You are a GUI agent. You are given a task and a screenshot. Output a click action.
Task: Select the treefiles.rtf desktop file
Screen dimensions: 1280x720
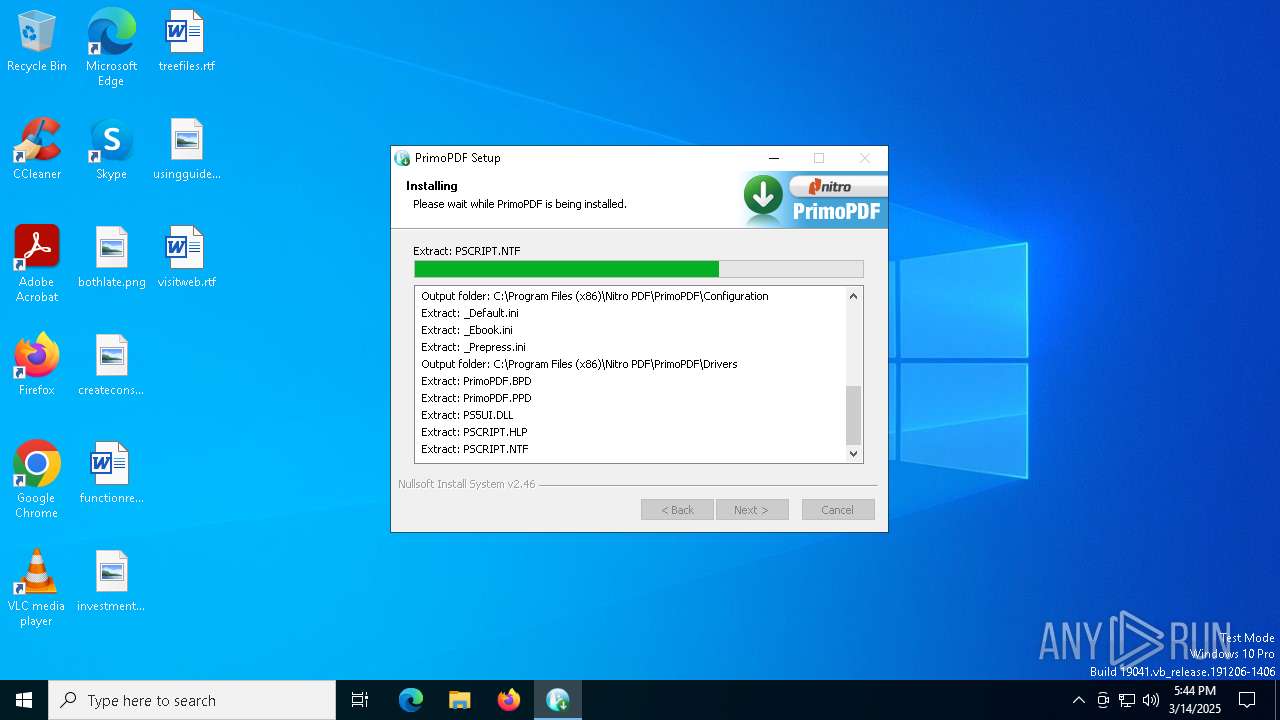(186, 41)
